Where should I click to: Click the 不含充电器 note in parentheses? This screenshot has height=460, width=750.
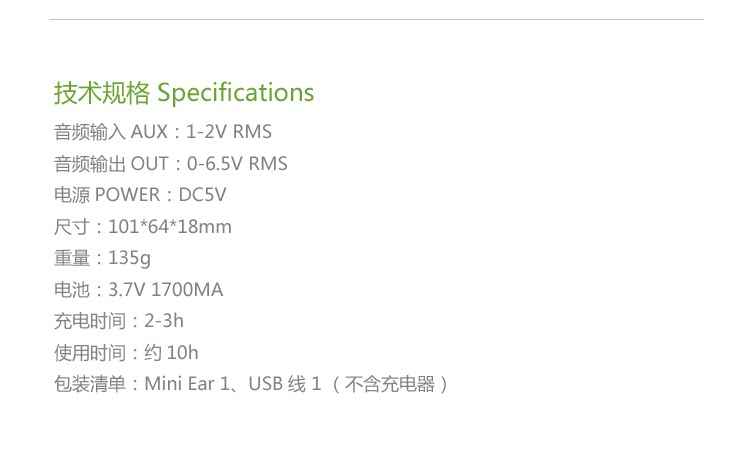(x=389, y=384)
